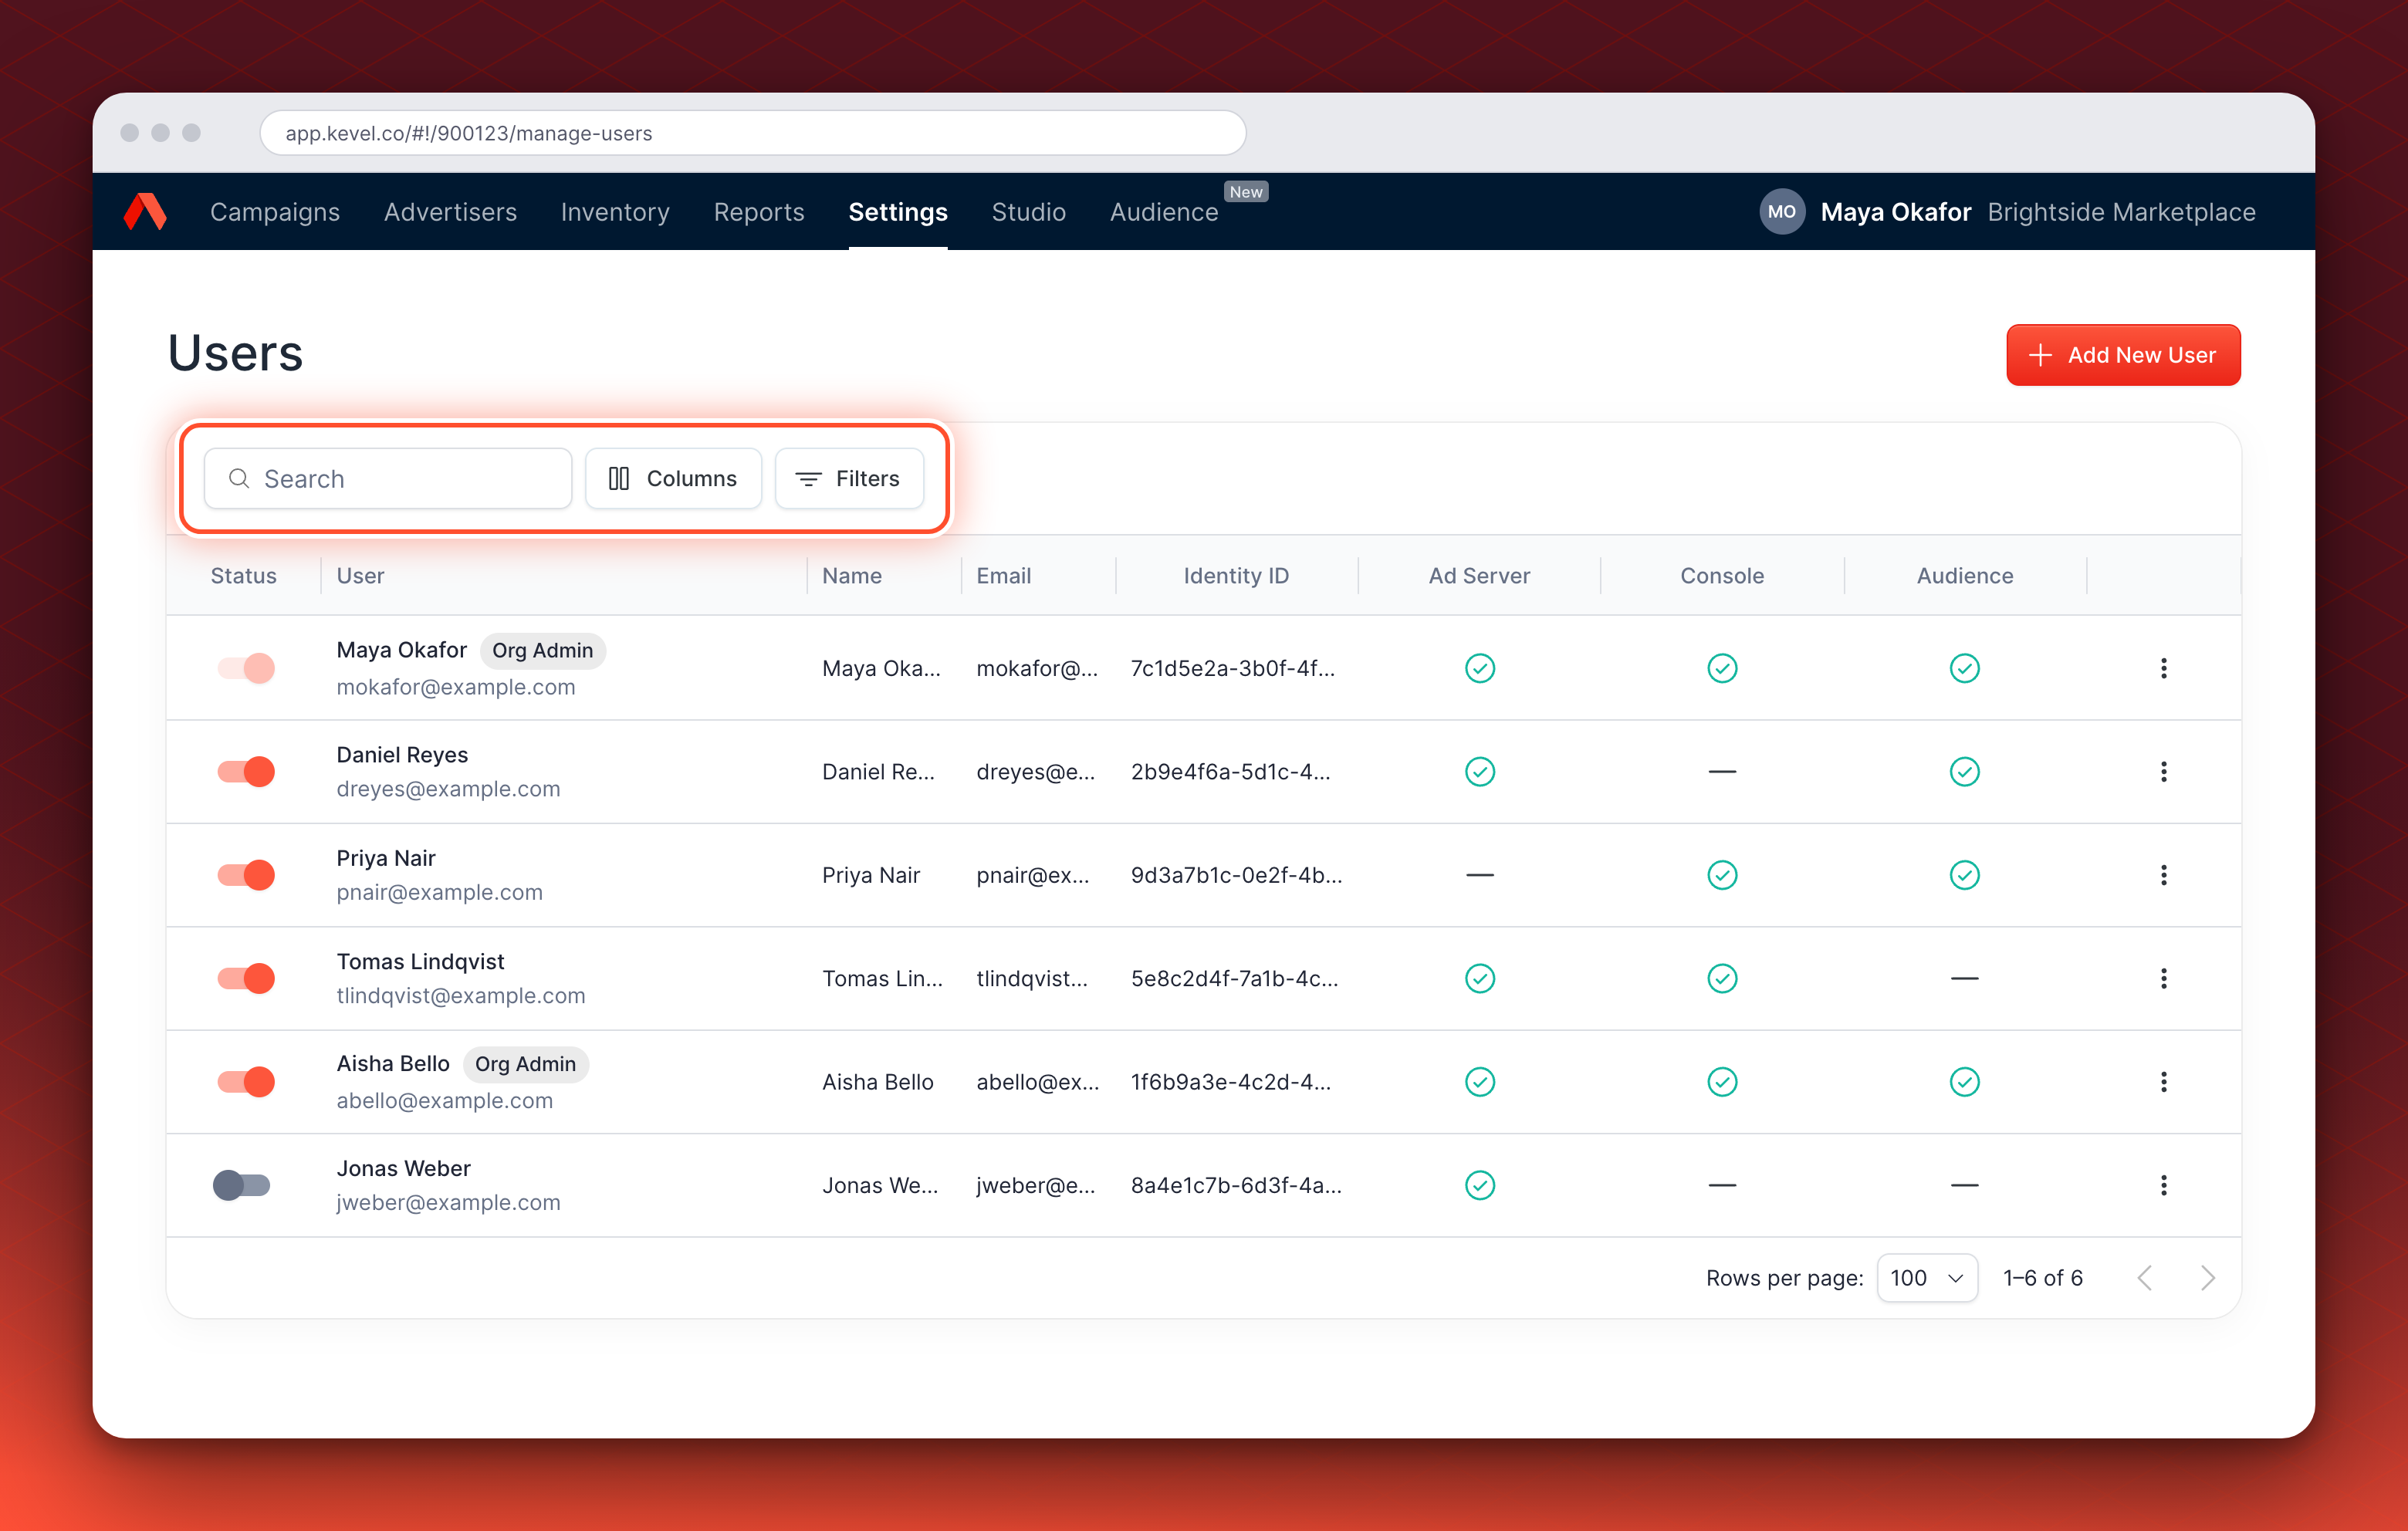Sort by Identity ID column header
This screenshot has width=2408, height=1531.
pos(1236,576)
